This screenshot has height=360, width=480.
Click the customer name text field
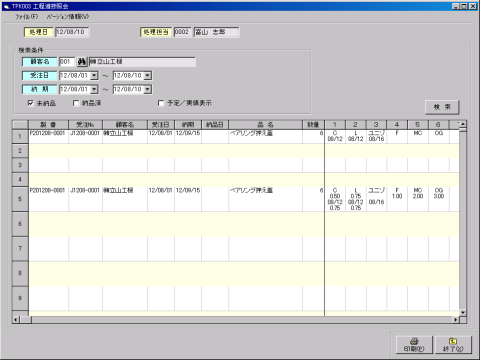coord(142,62)
